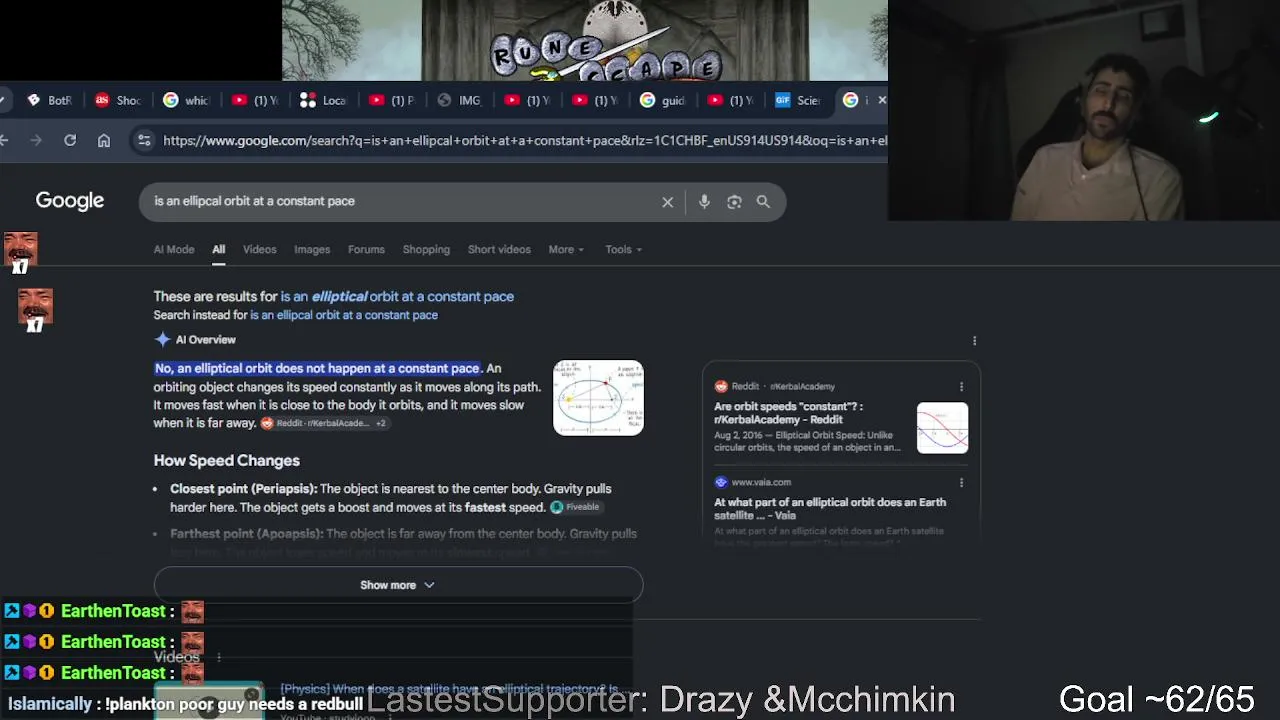Switch to Videos results tab

260,250
